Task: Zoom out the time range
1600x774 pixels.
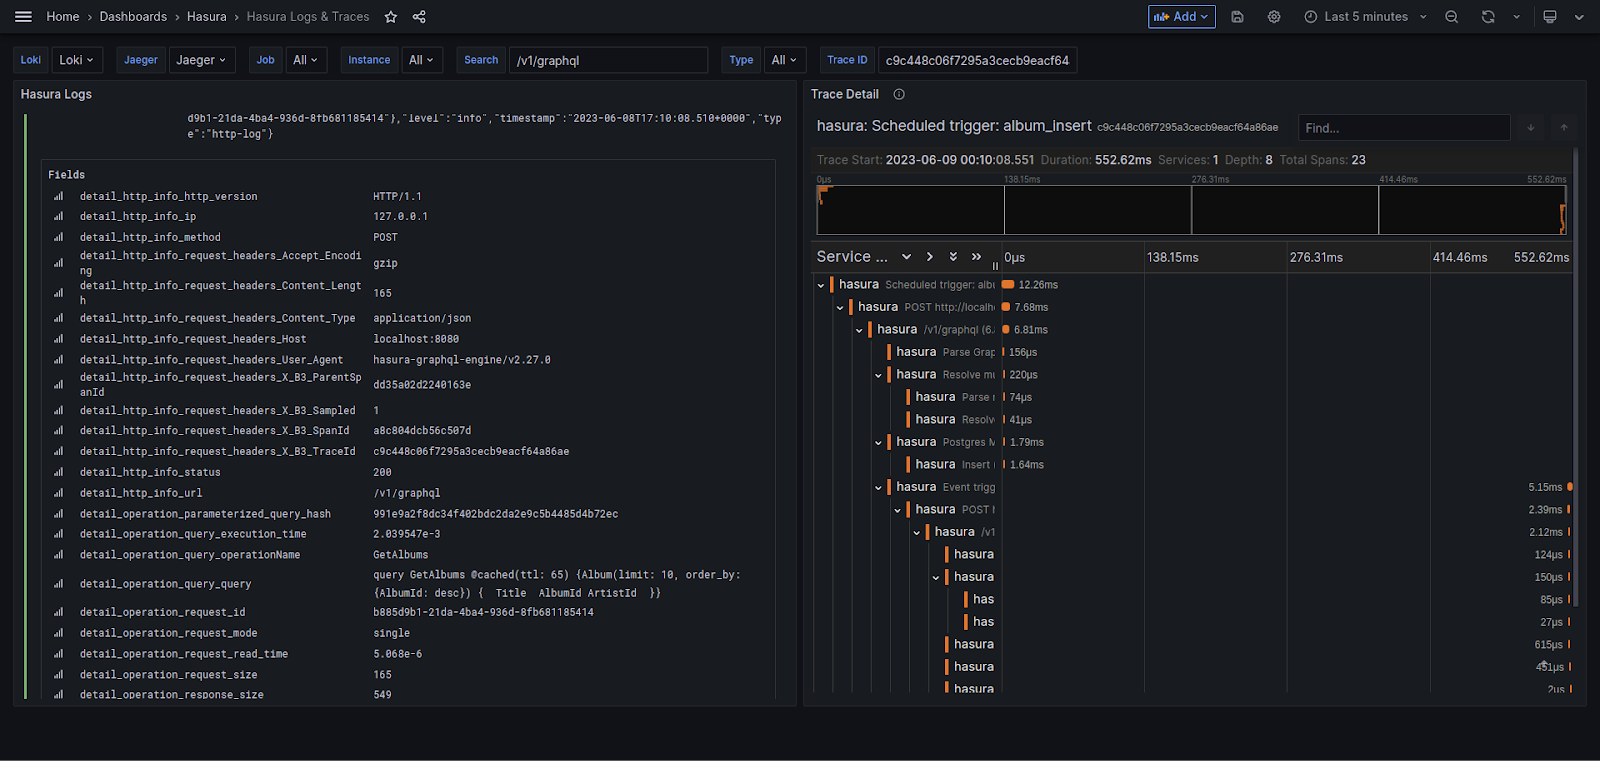Action: (1452, 17)
